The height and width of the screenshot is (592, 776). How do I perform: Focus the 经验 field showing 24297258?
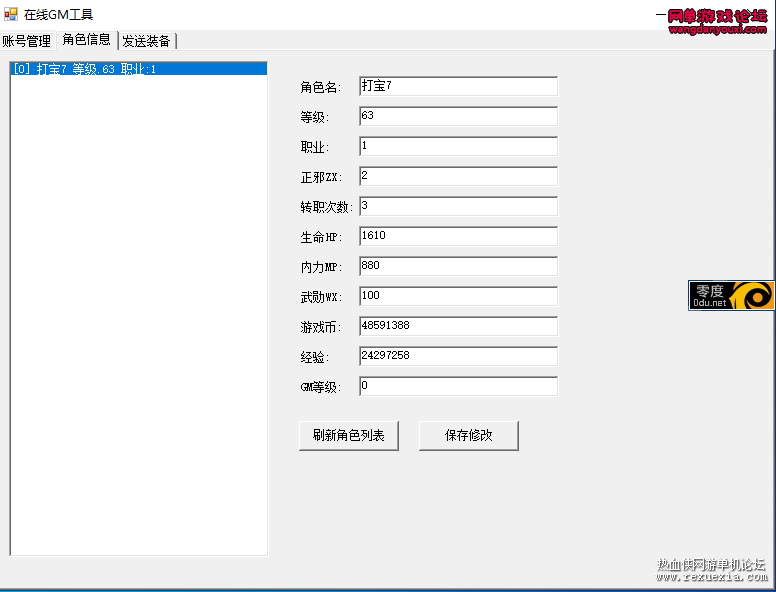click(x=458, y=356)
